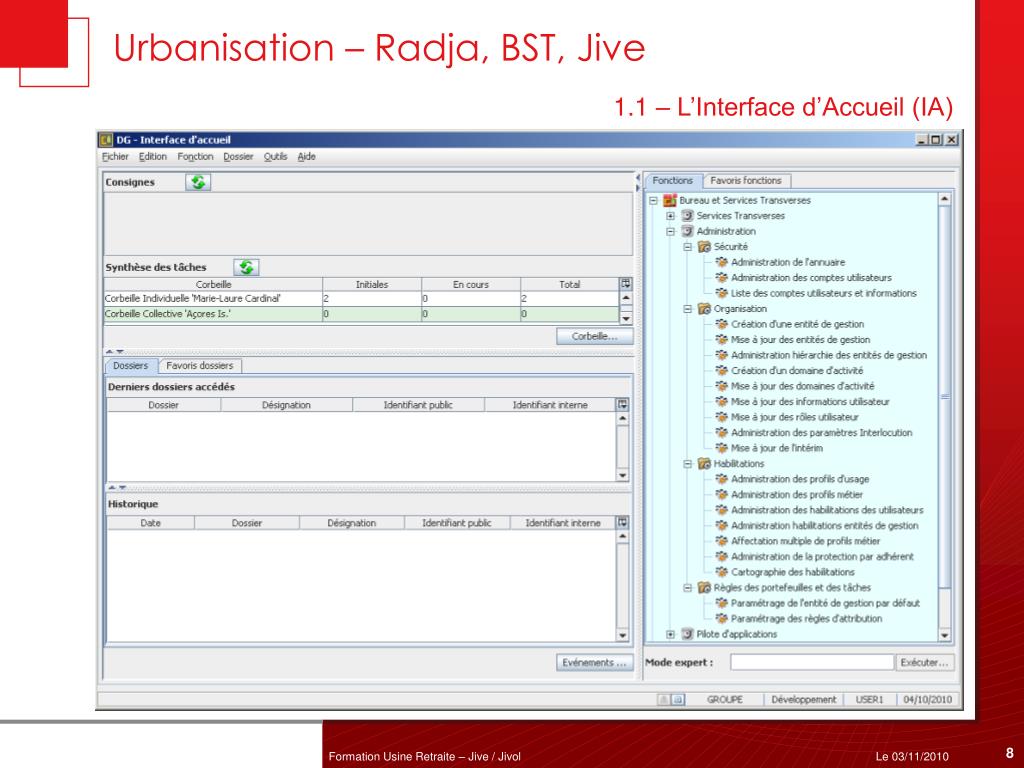Click icon beside Administration de l'annuaire
Image resolution: width=1024 pixels, height=768 pixels.
click(722, 262)
